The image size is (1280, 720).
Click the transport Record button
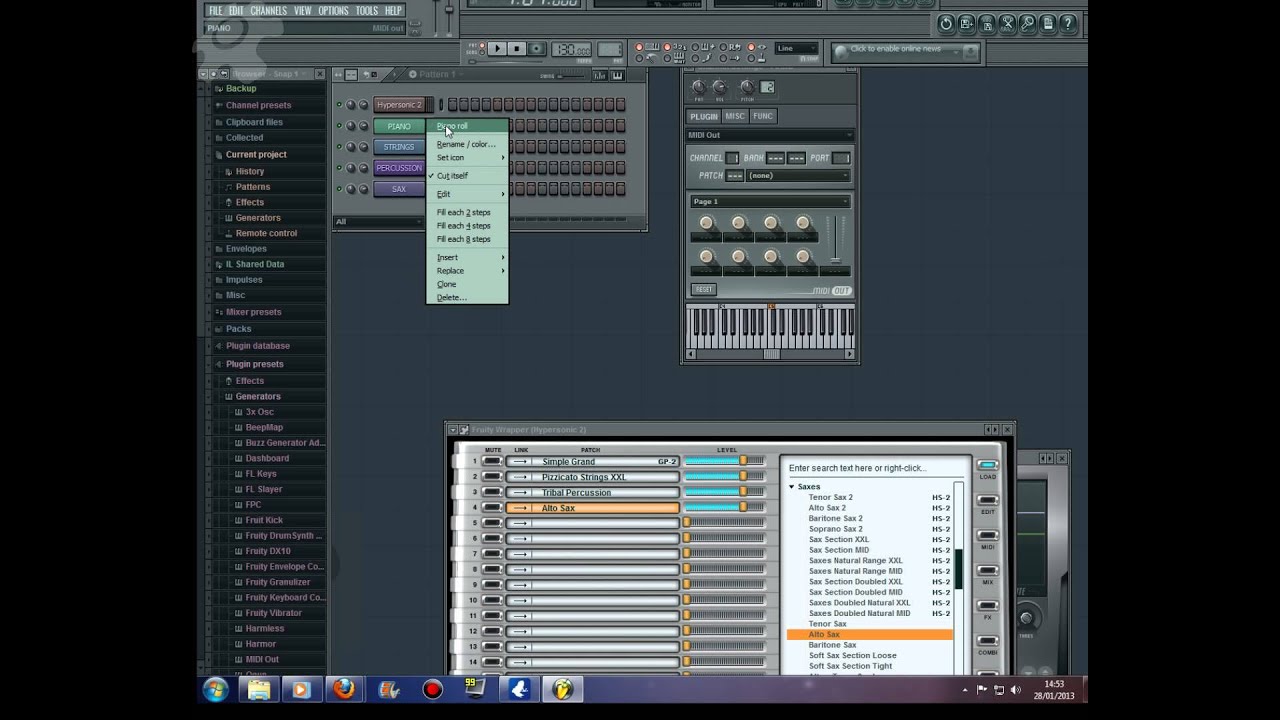point(537,49)
